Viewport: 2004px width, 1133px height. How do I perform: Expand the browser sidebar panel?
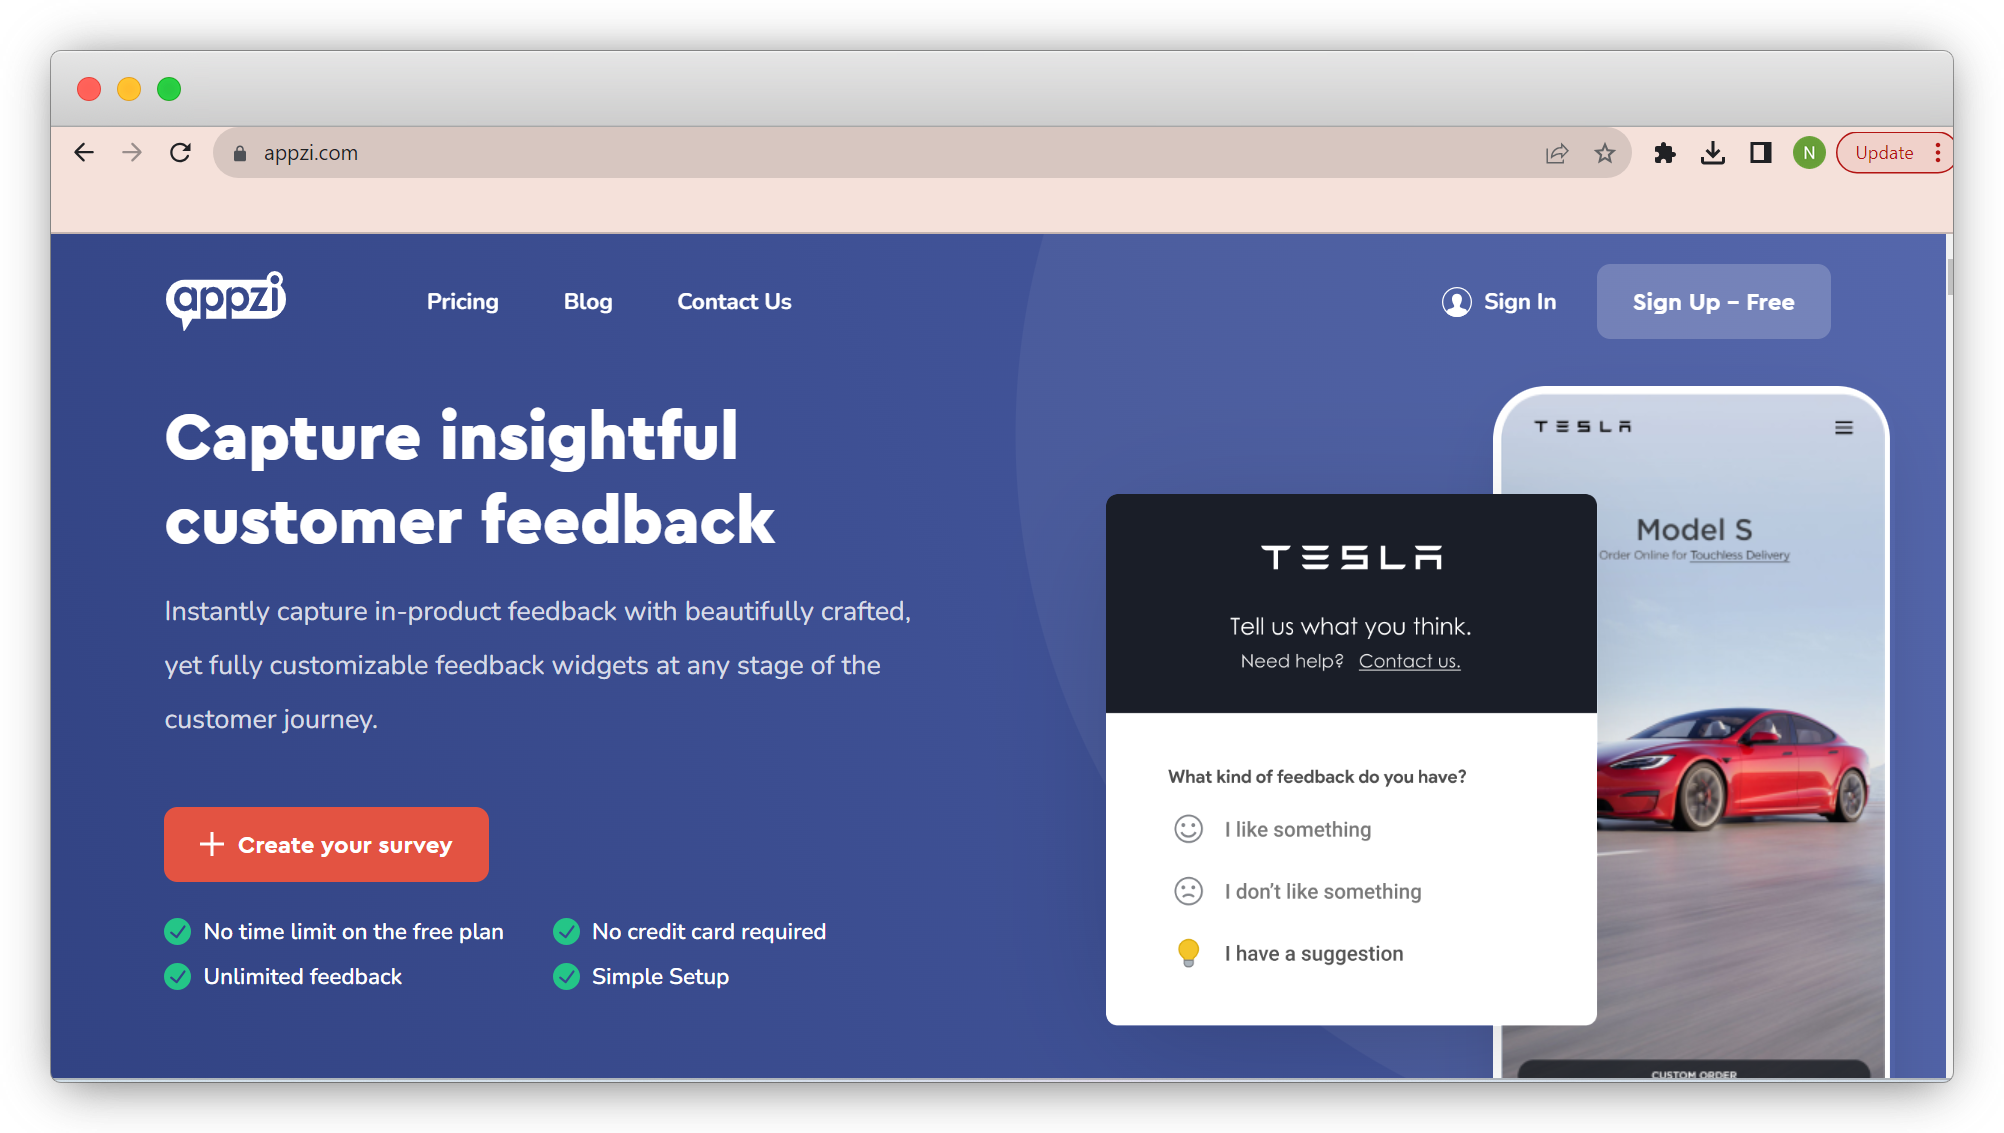point(1760,153)
